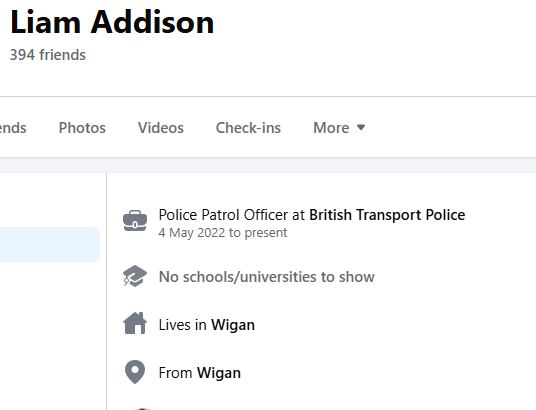The height and width of the screenshot is (410, 536).
Task: Click No schools/universities to show text
Action: click(x=267, y=277)
